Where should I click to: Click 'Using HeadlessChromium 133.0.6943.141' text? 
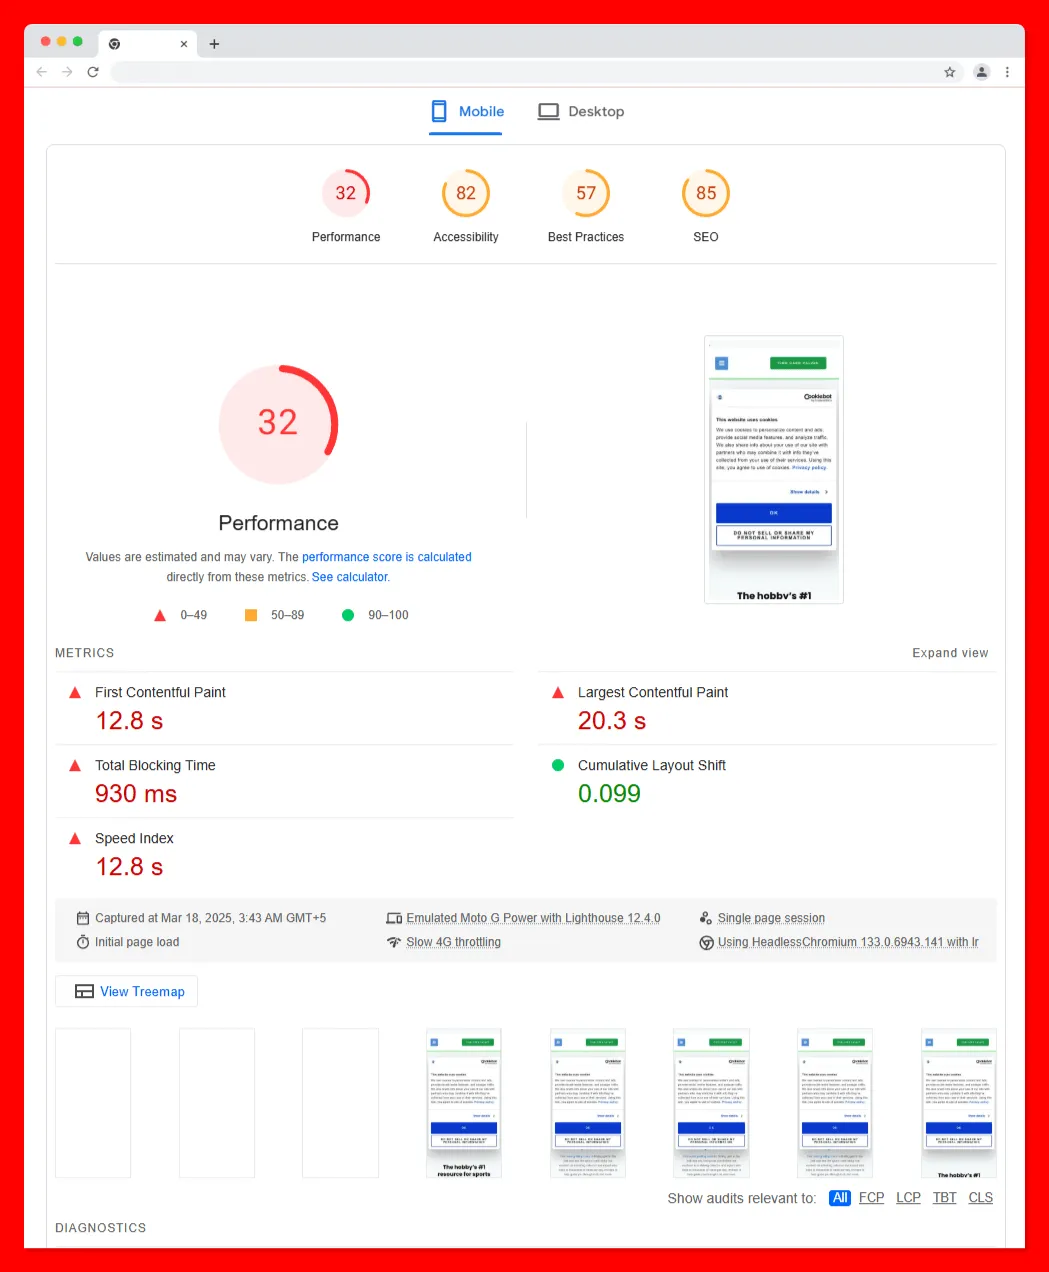848,942
